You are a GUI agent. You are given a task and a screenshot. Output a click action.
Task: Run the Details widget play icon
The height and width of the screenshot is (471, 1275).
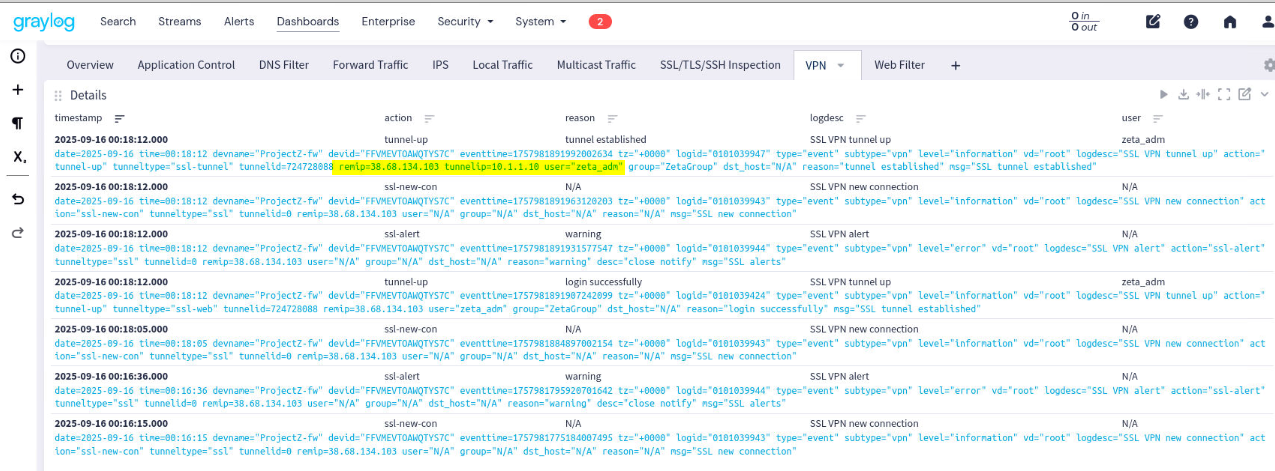pos(1164,95)
